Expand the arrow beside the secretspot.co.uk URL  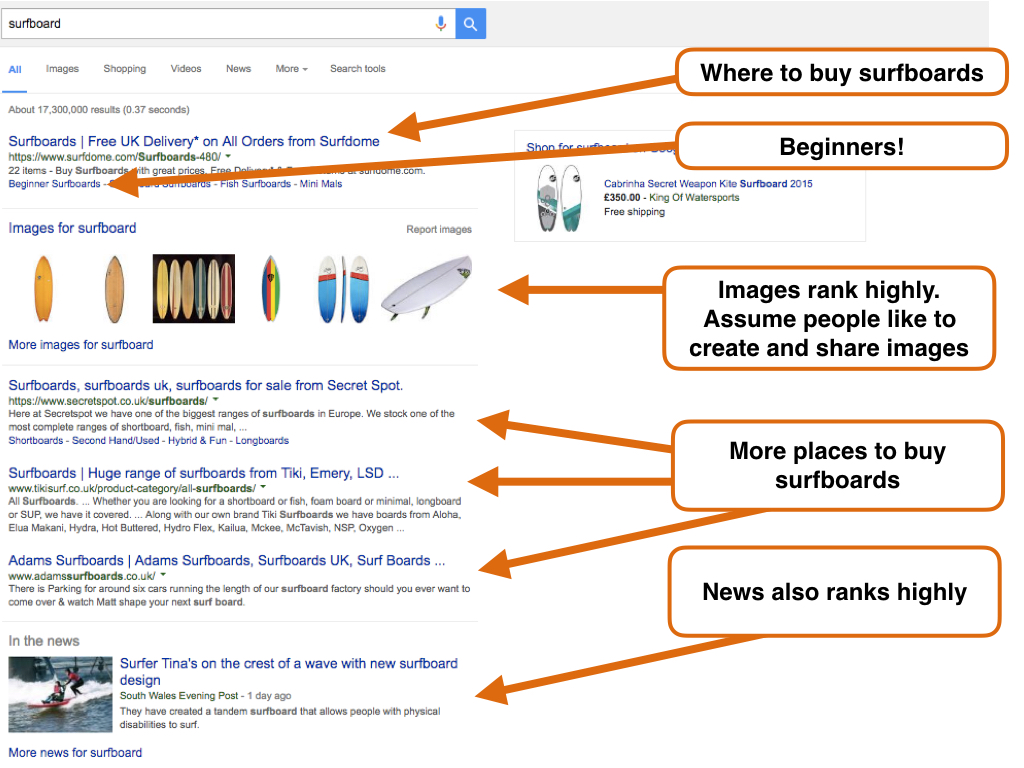point(216,400)
